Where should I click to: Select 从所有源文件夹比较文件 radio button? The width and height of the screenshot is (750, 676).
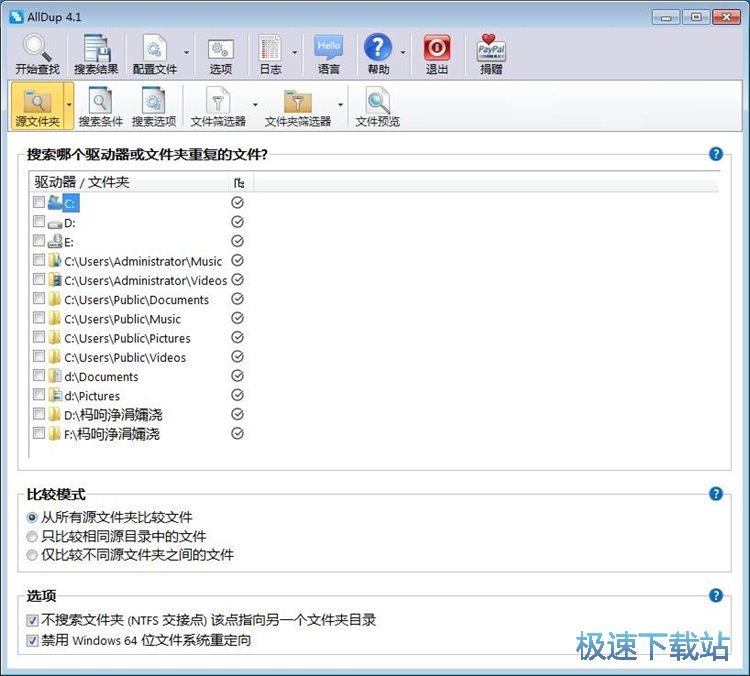pyautogui.click(x=32, y=517)
